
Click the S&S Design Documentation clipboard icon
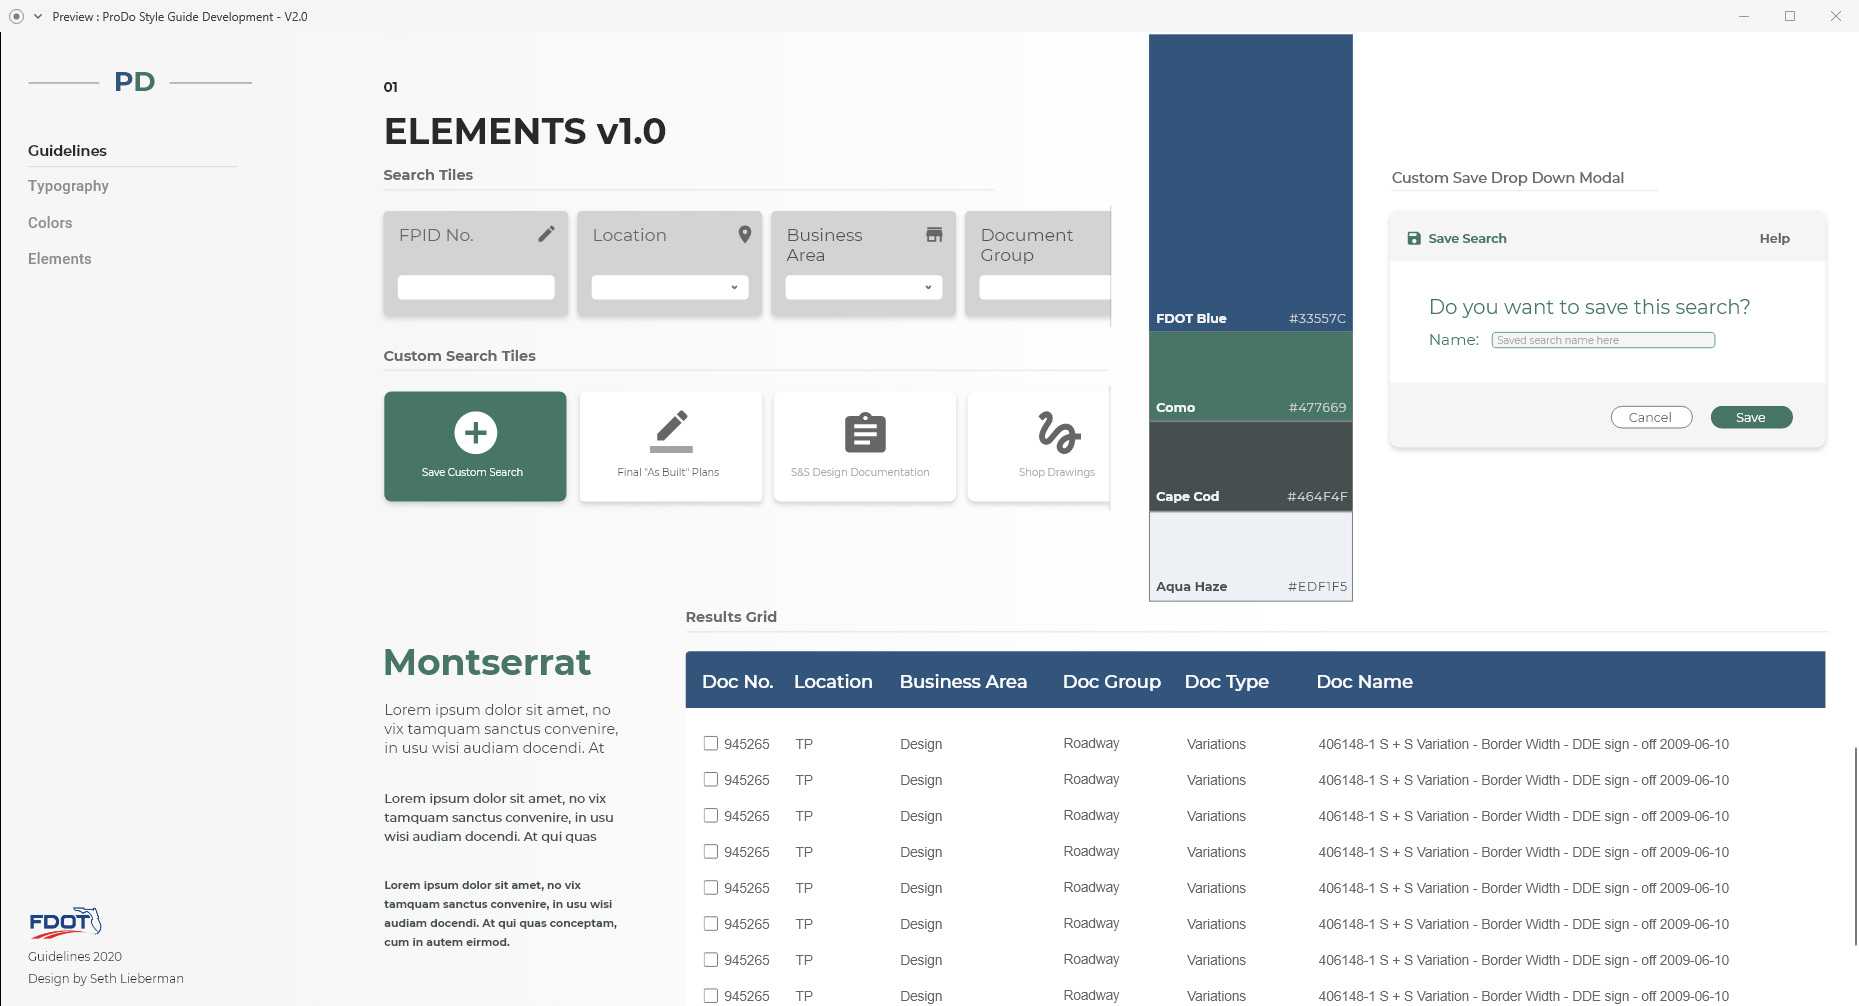865,433
